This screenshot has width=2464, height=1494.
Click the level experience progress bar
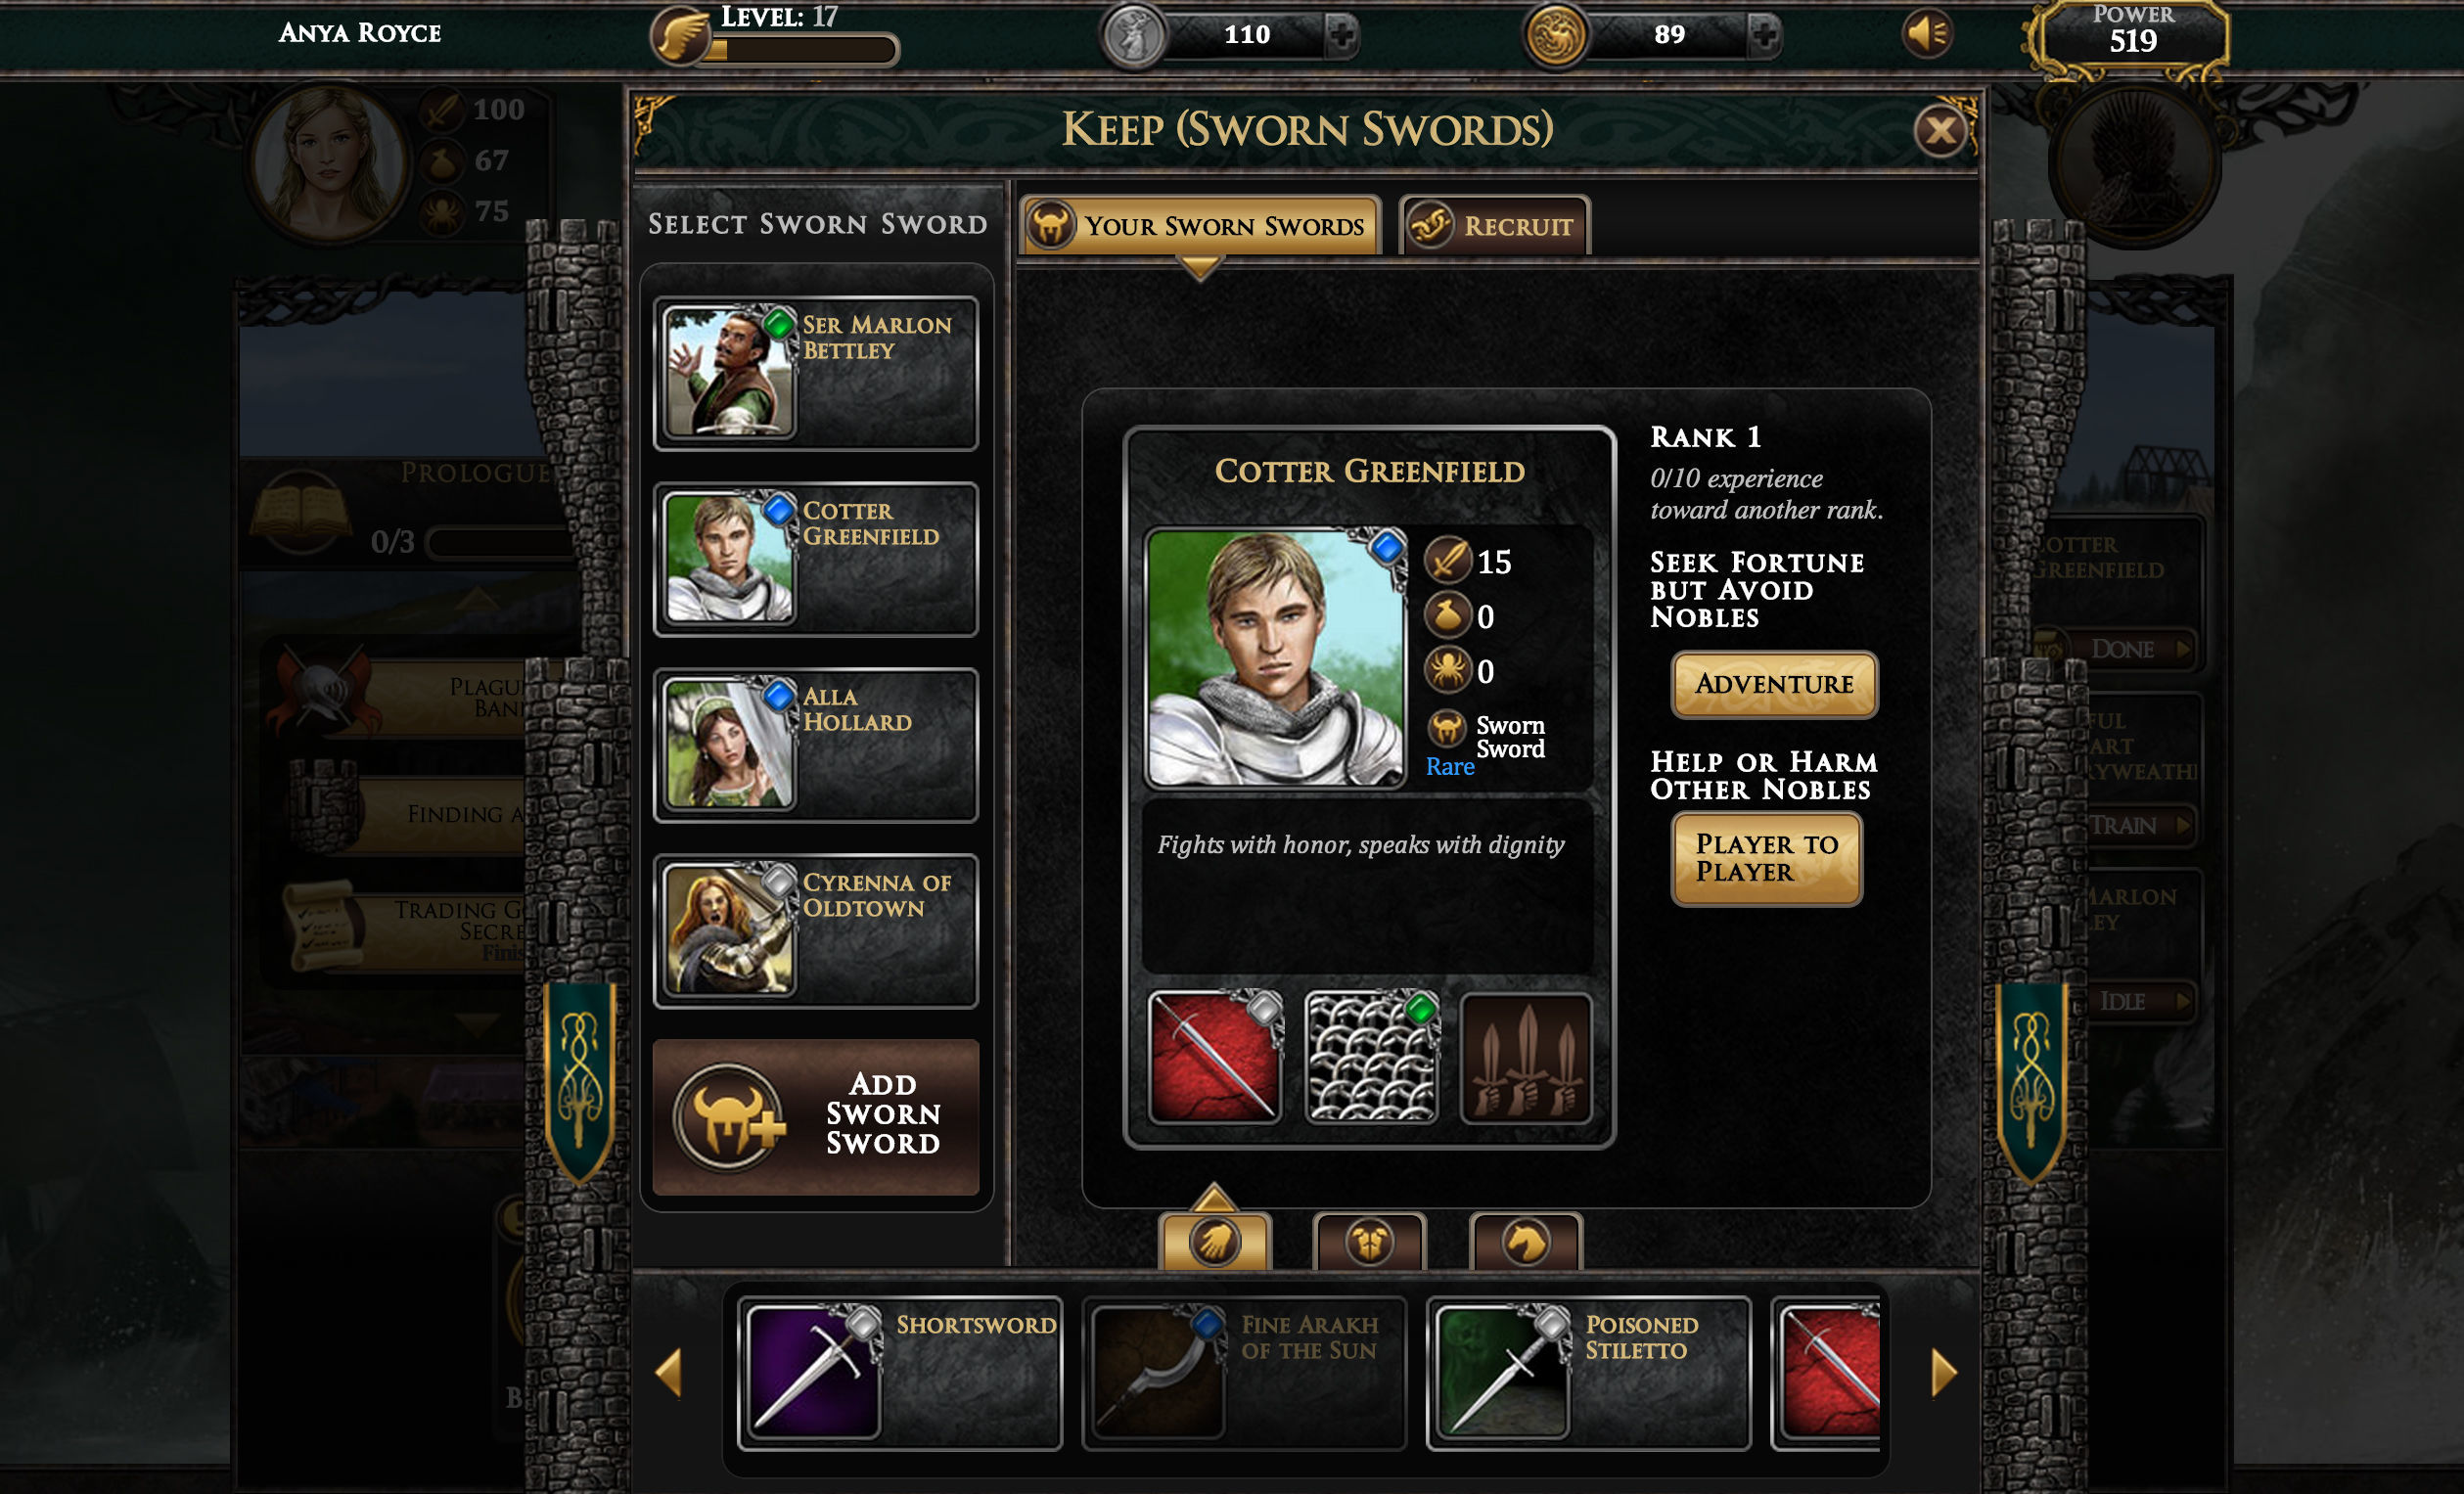803,48
